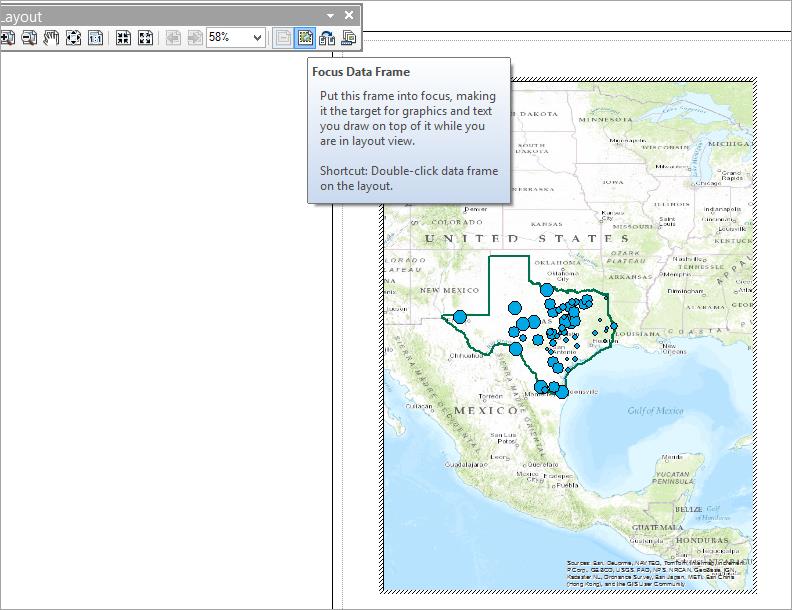
Task: Select the layout Zoom In tool
Action: [6, 38]
